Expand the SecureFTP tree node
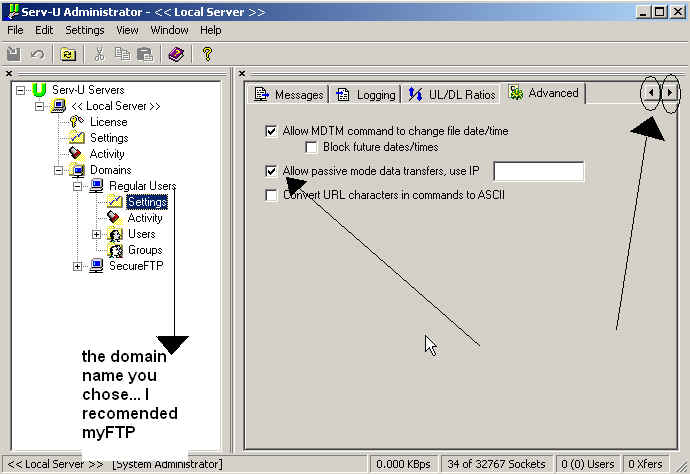This screenshot has height=474, width=690. point(77,266)
